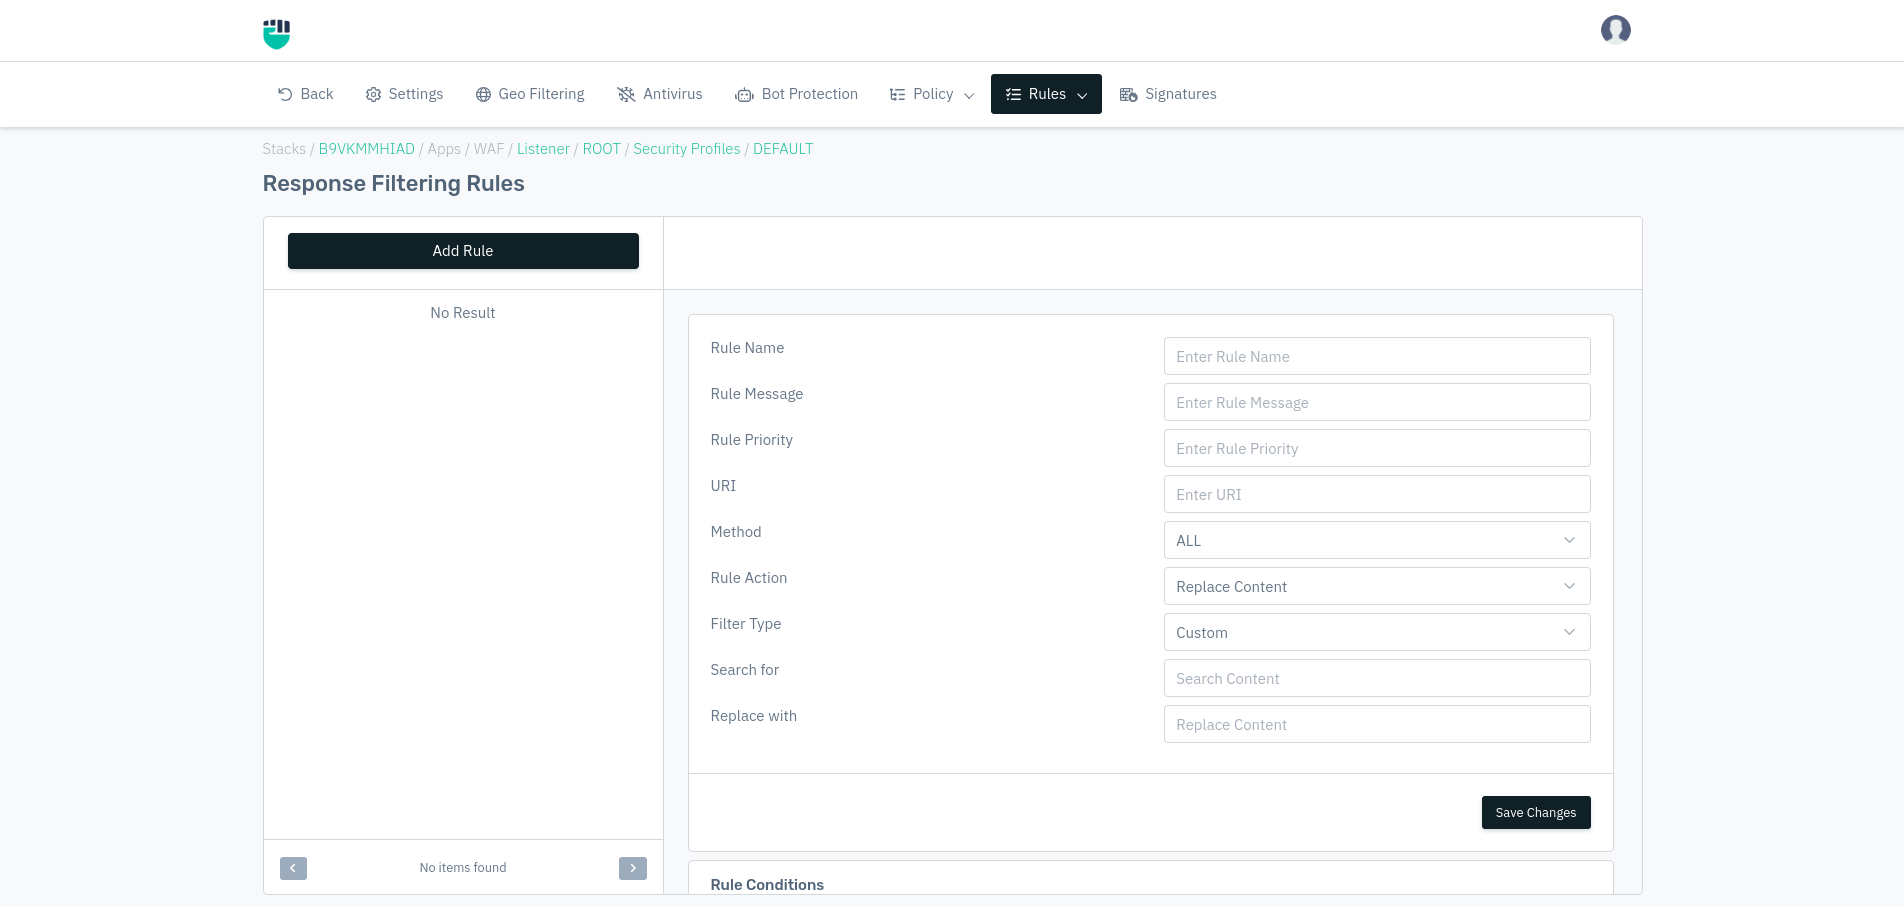The image size is (1904, 907).
Task: Expand the Filter Type Custom dropdown
Action: (x=1376, y=632)
